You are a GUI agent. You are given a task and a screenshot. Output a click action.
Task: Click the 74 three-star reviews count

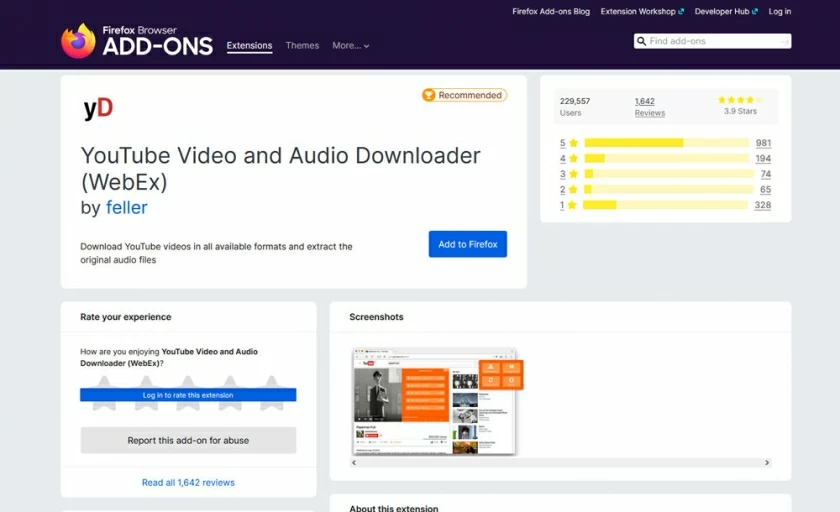(x=766, y=174)
